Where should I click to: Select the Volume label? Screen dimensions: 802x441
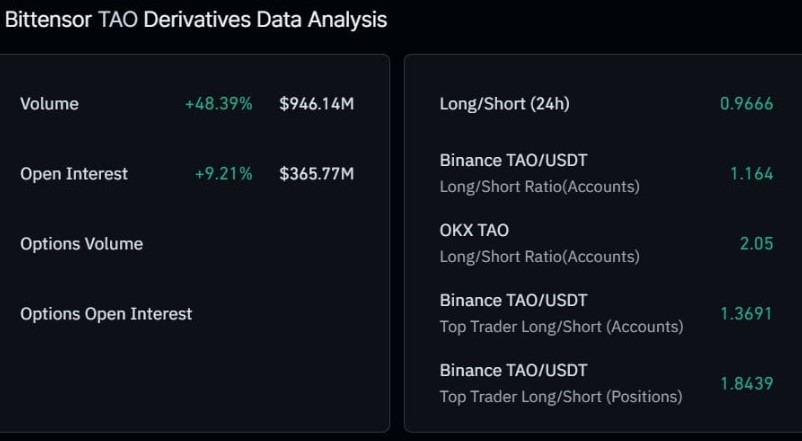pos(50,104)
